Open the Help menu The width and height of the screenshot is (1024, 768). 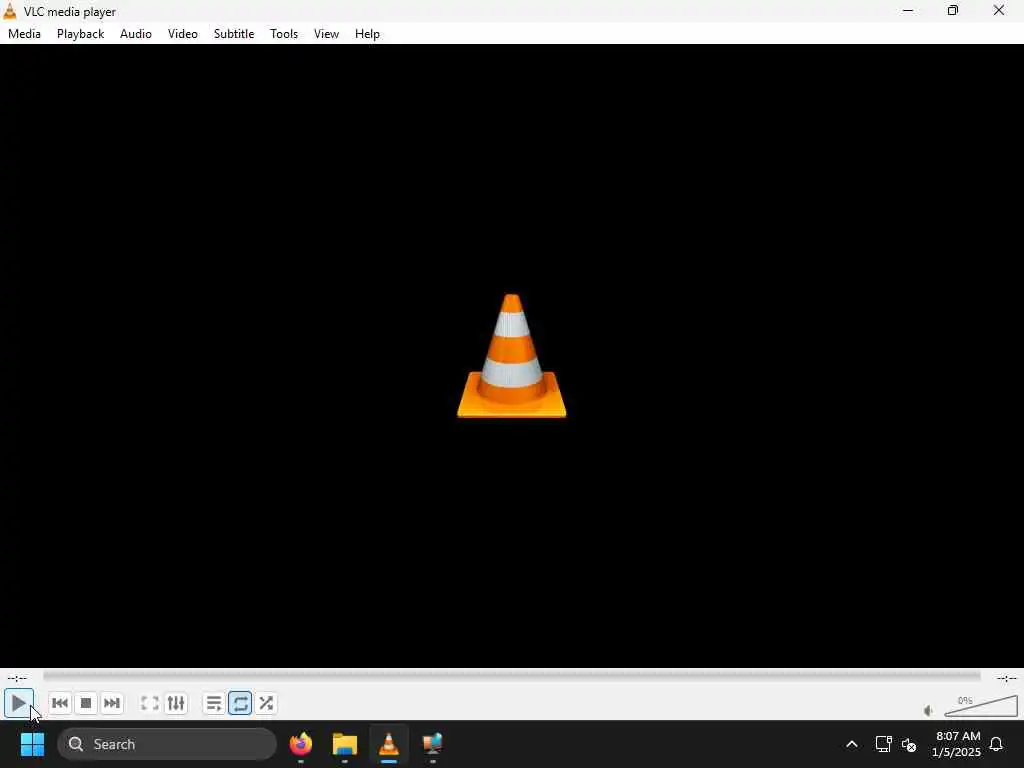(x=368, y=34)
